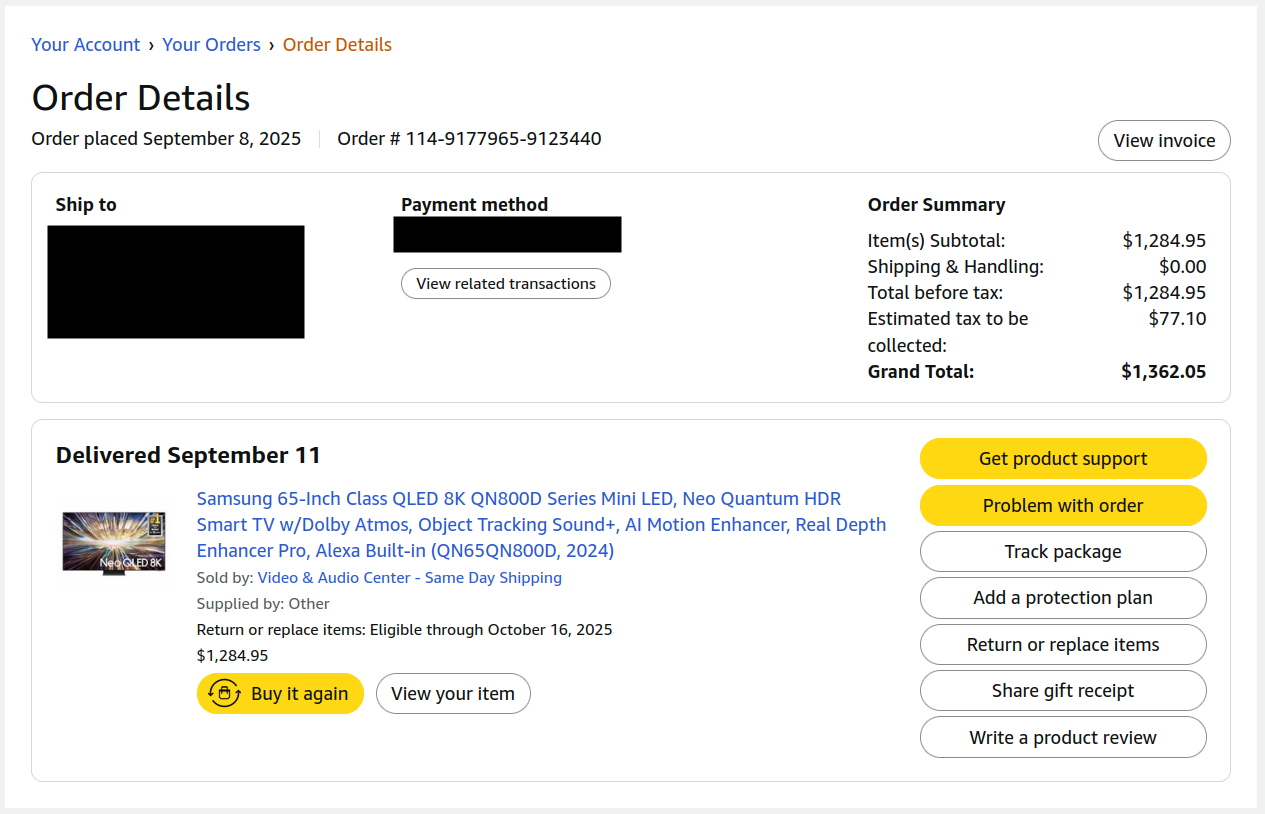
Task: Open Get product support
Action: click(x=1062, y=458)
